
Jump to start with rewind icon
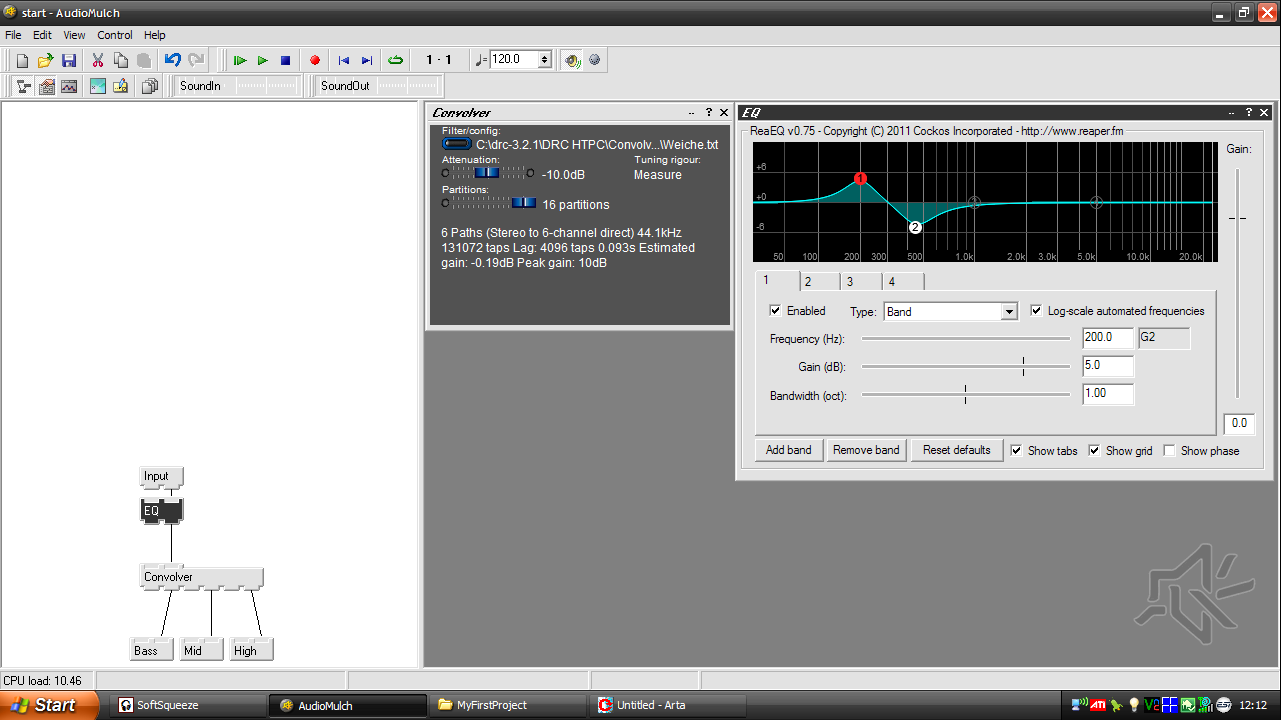pos(344,60)
